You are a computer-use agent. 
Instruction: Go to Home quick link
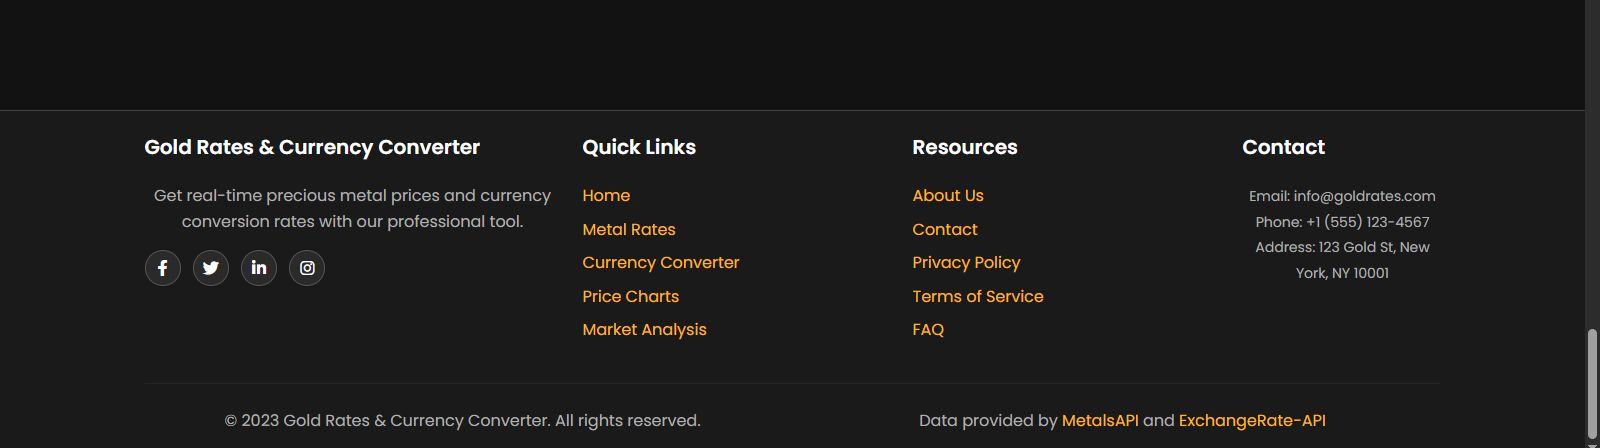tap(606, 196)
